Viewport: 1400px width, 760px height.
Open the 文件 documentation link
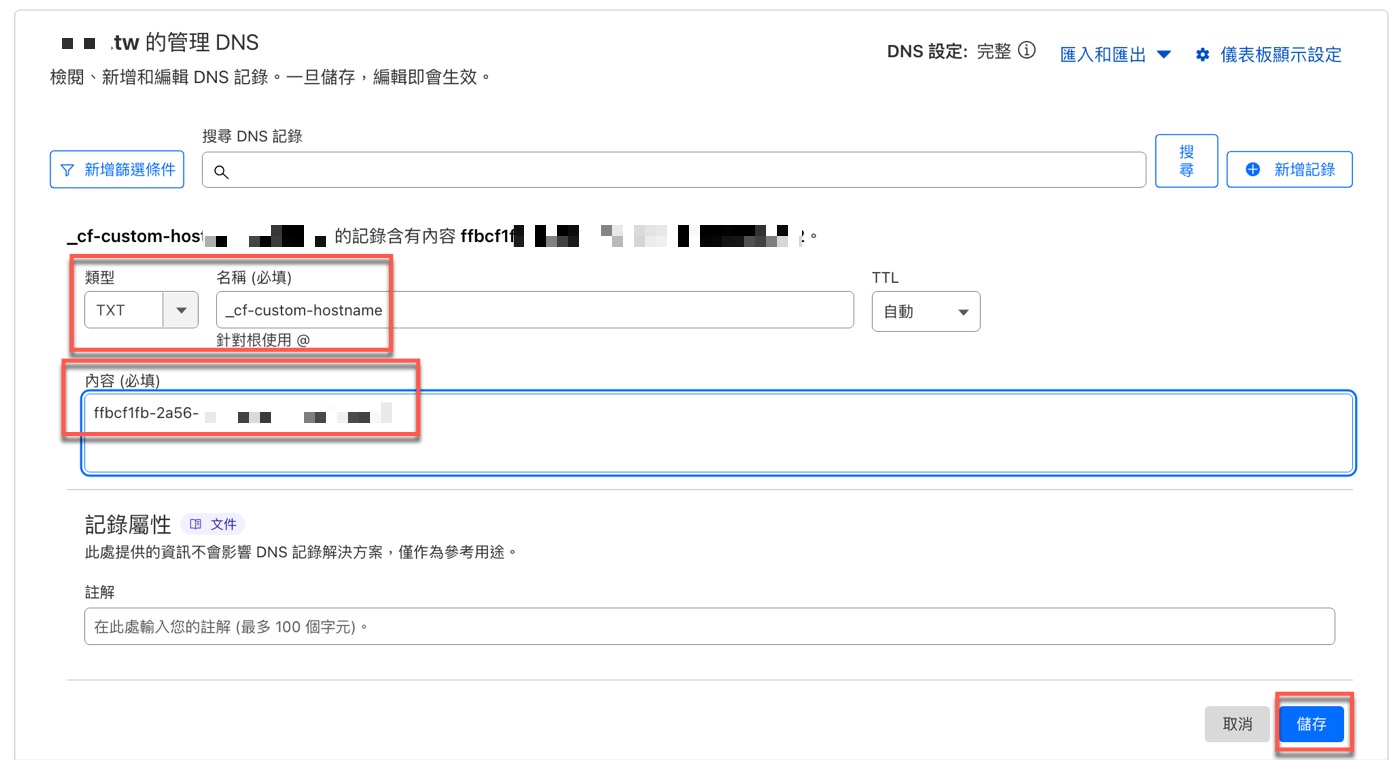click(x=213, y=524)
